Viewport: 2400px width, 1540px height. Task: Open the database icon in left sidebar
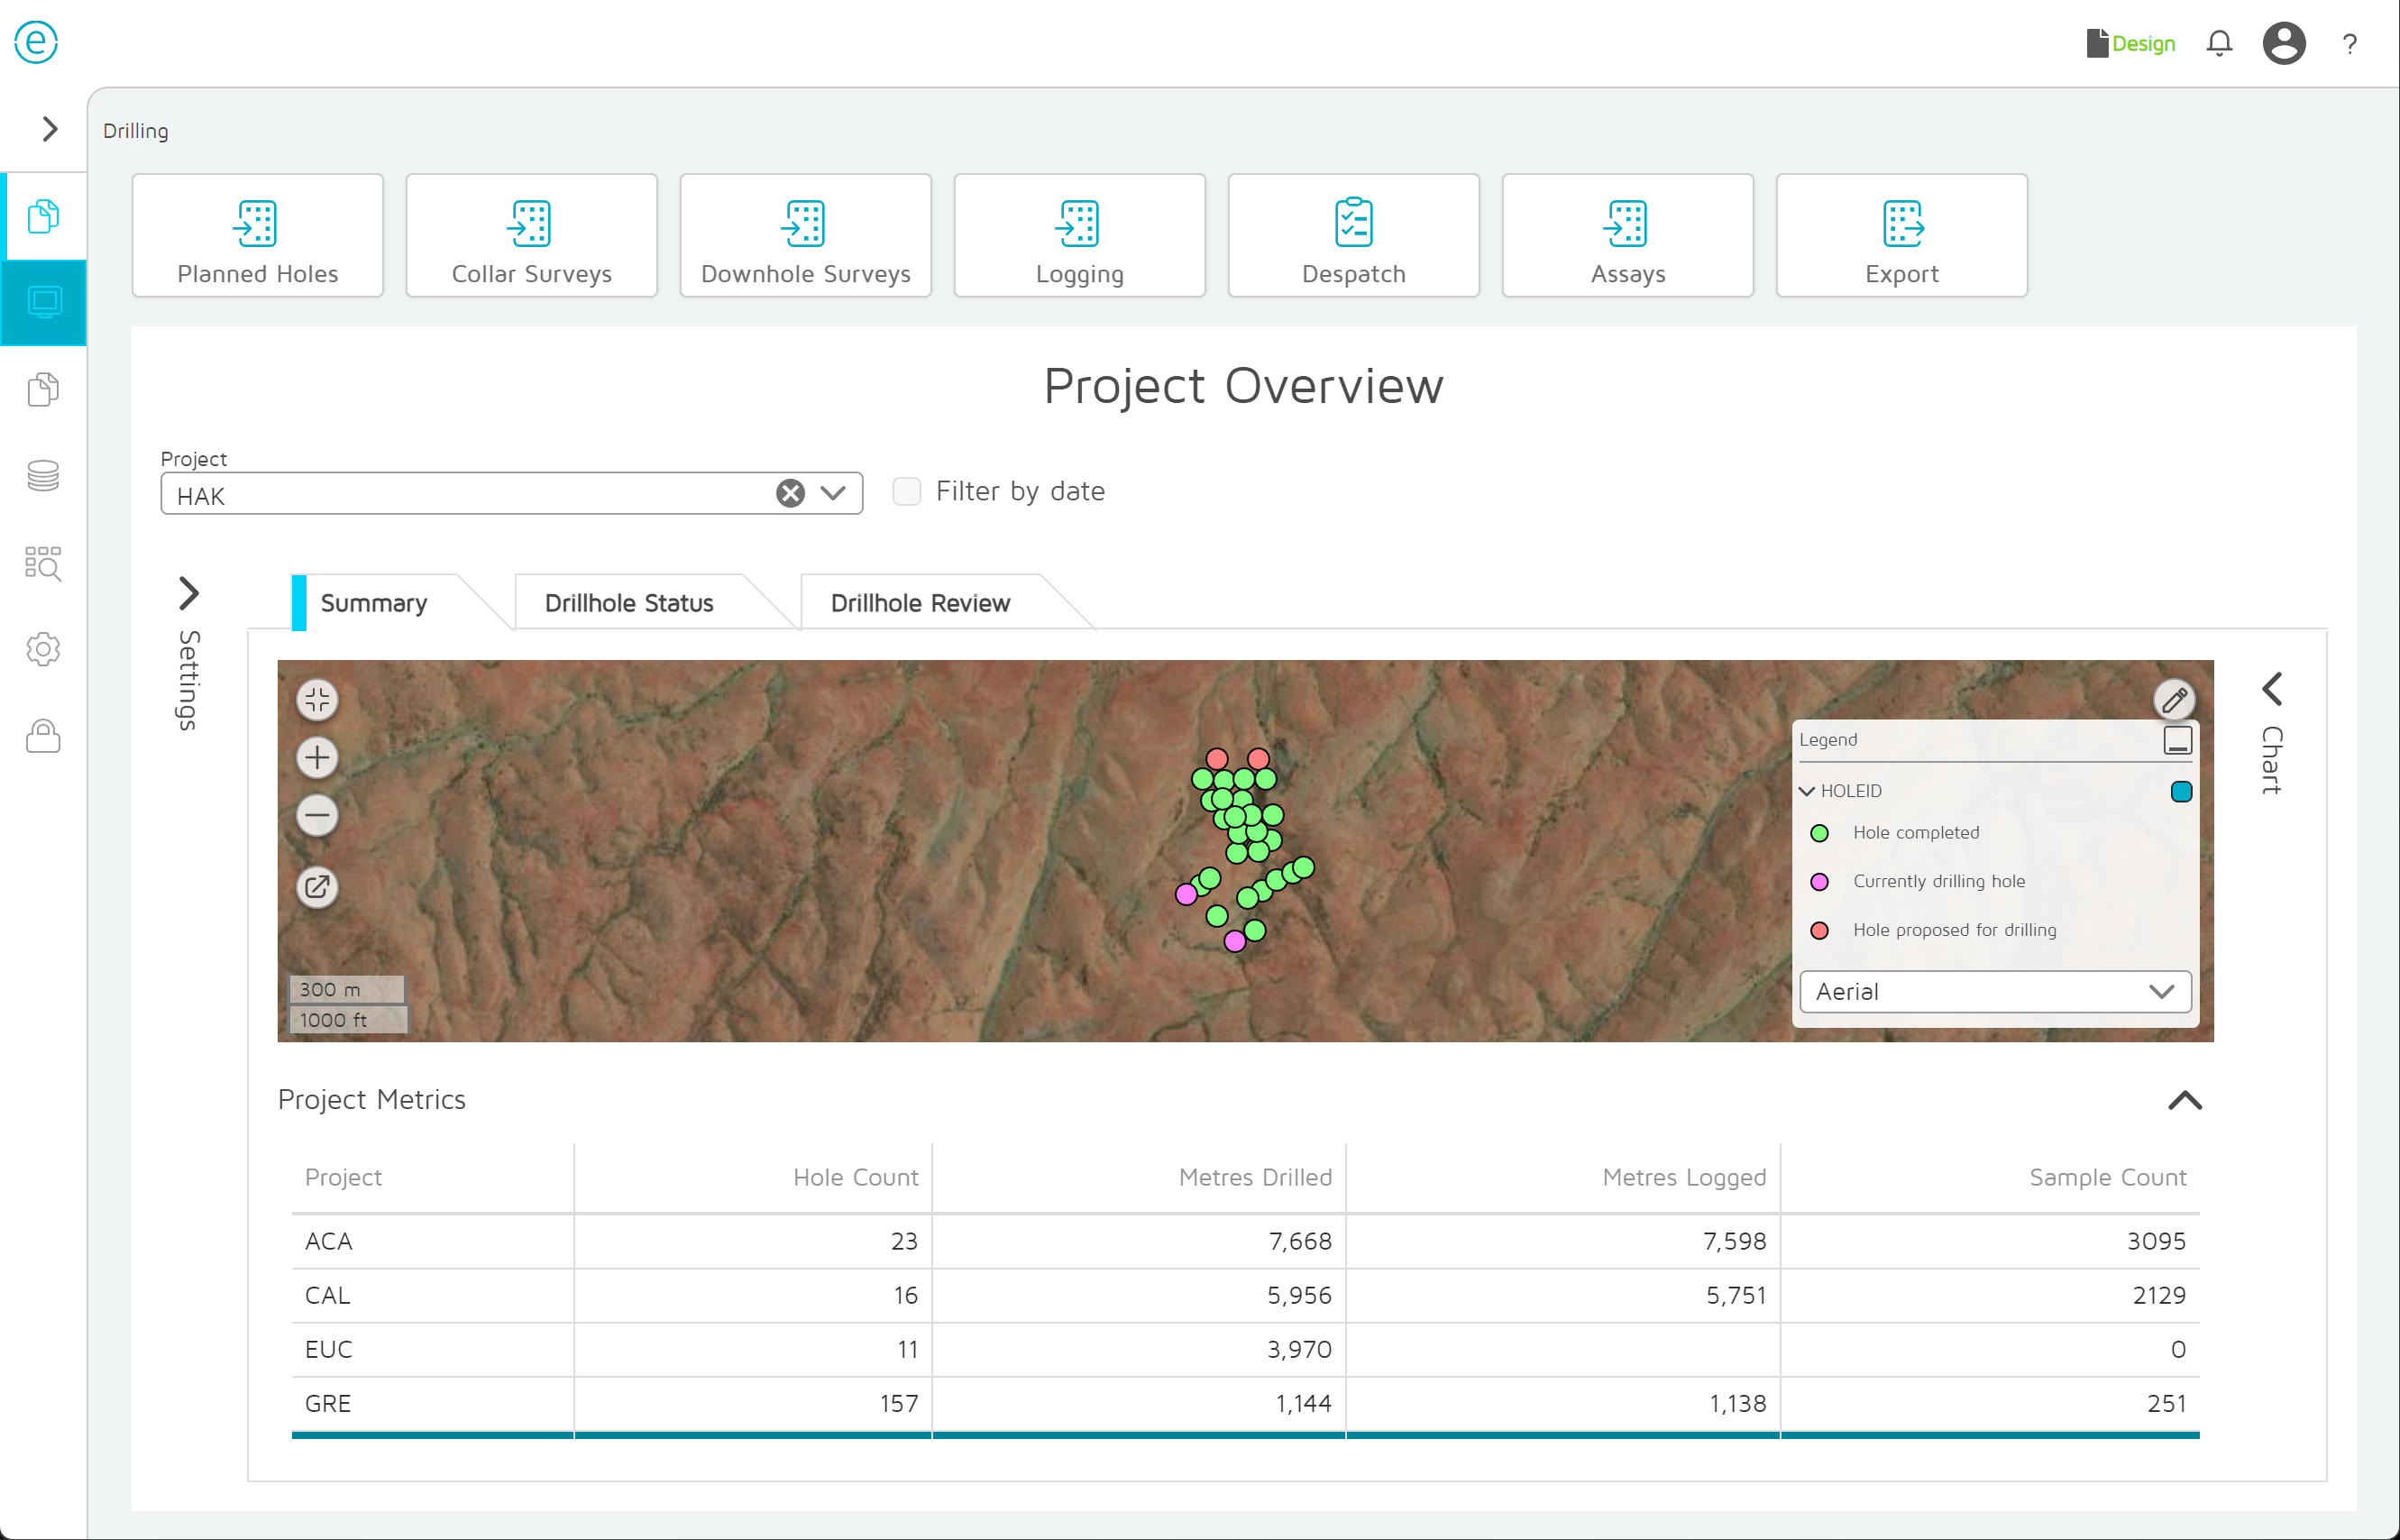click(43, 476)
